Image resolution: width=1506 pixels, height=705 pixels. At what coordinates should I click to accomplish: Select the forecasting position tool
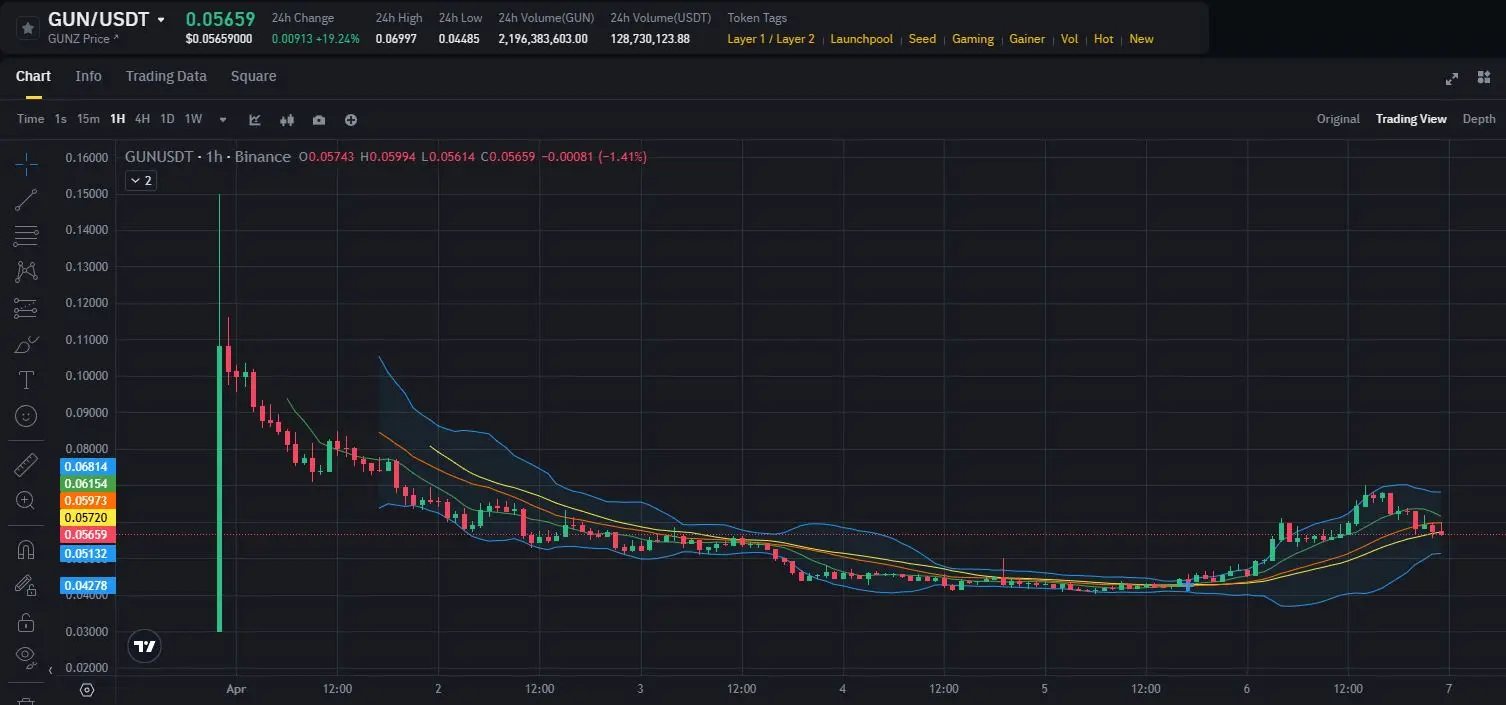[27, 308]
